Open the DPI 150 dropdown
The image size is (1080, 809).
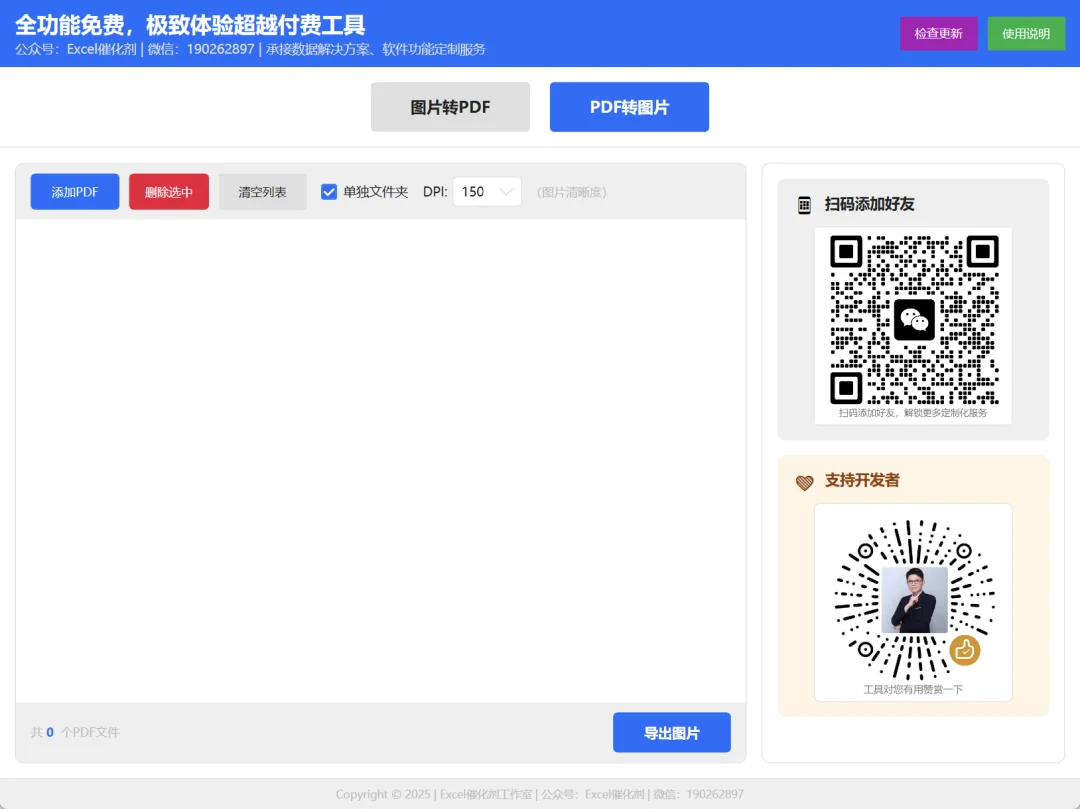click(486, 192)
